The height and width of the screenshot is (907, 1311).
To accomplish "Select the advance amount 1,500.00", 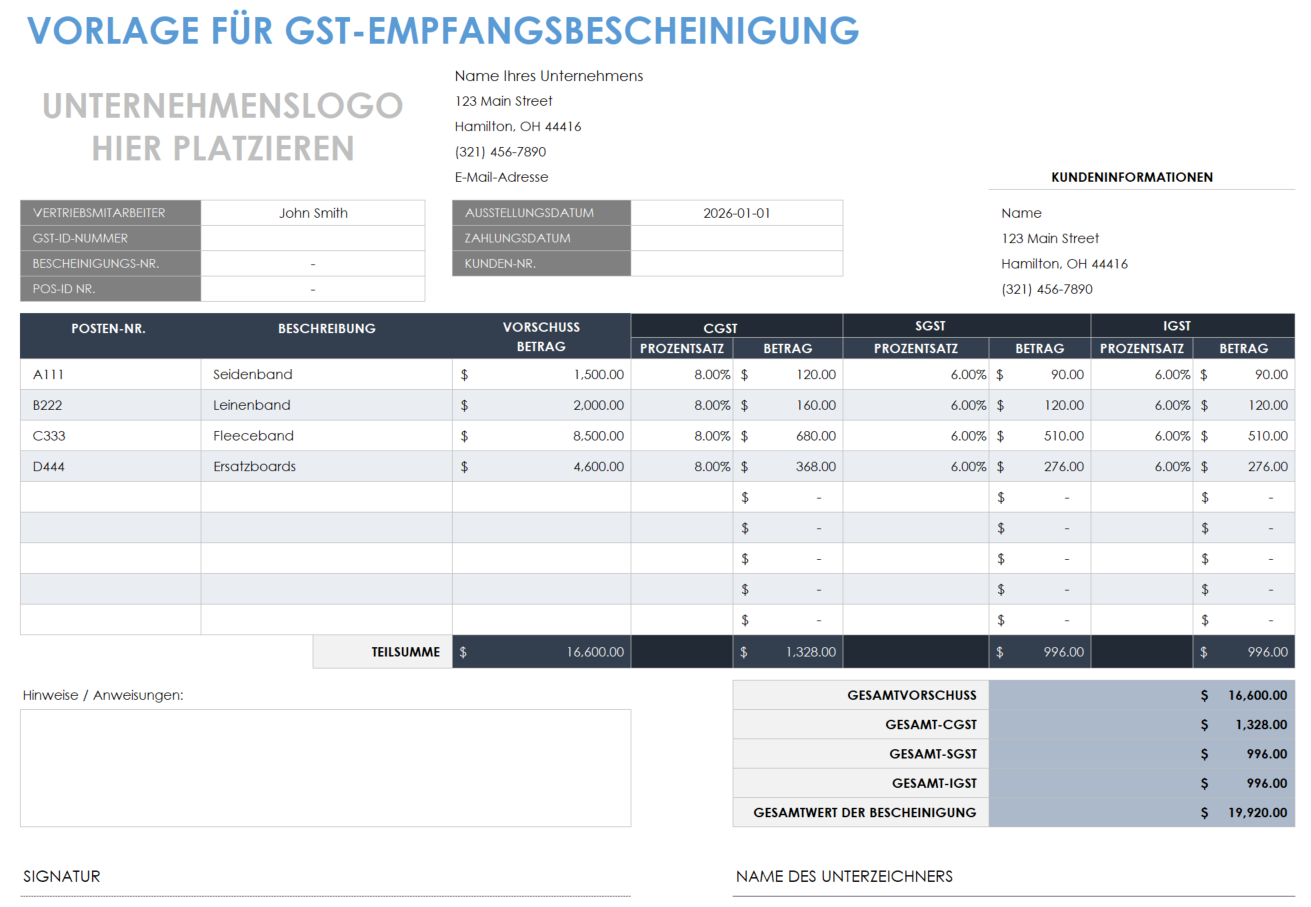I will (599, 374).
